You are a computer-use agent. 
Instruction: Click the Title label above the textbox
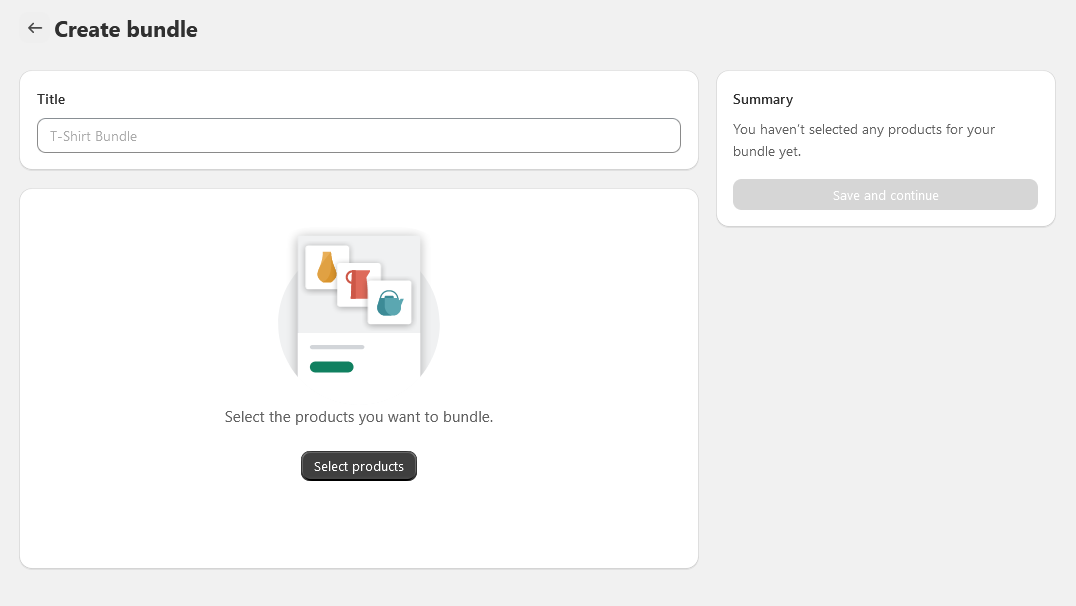[x=50, y=99]
